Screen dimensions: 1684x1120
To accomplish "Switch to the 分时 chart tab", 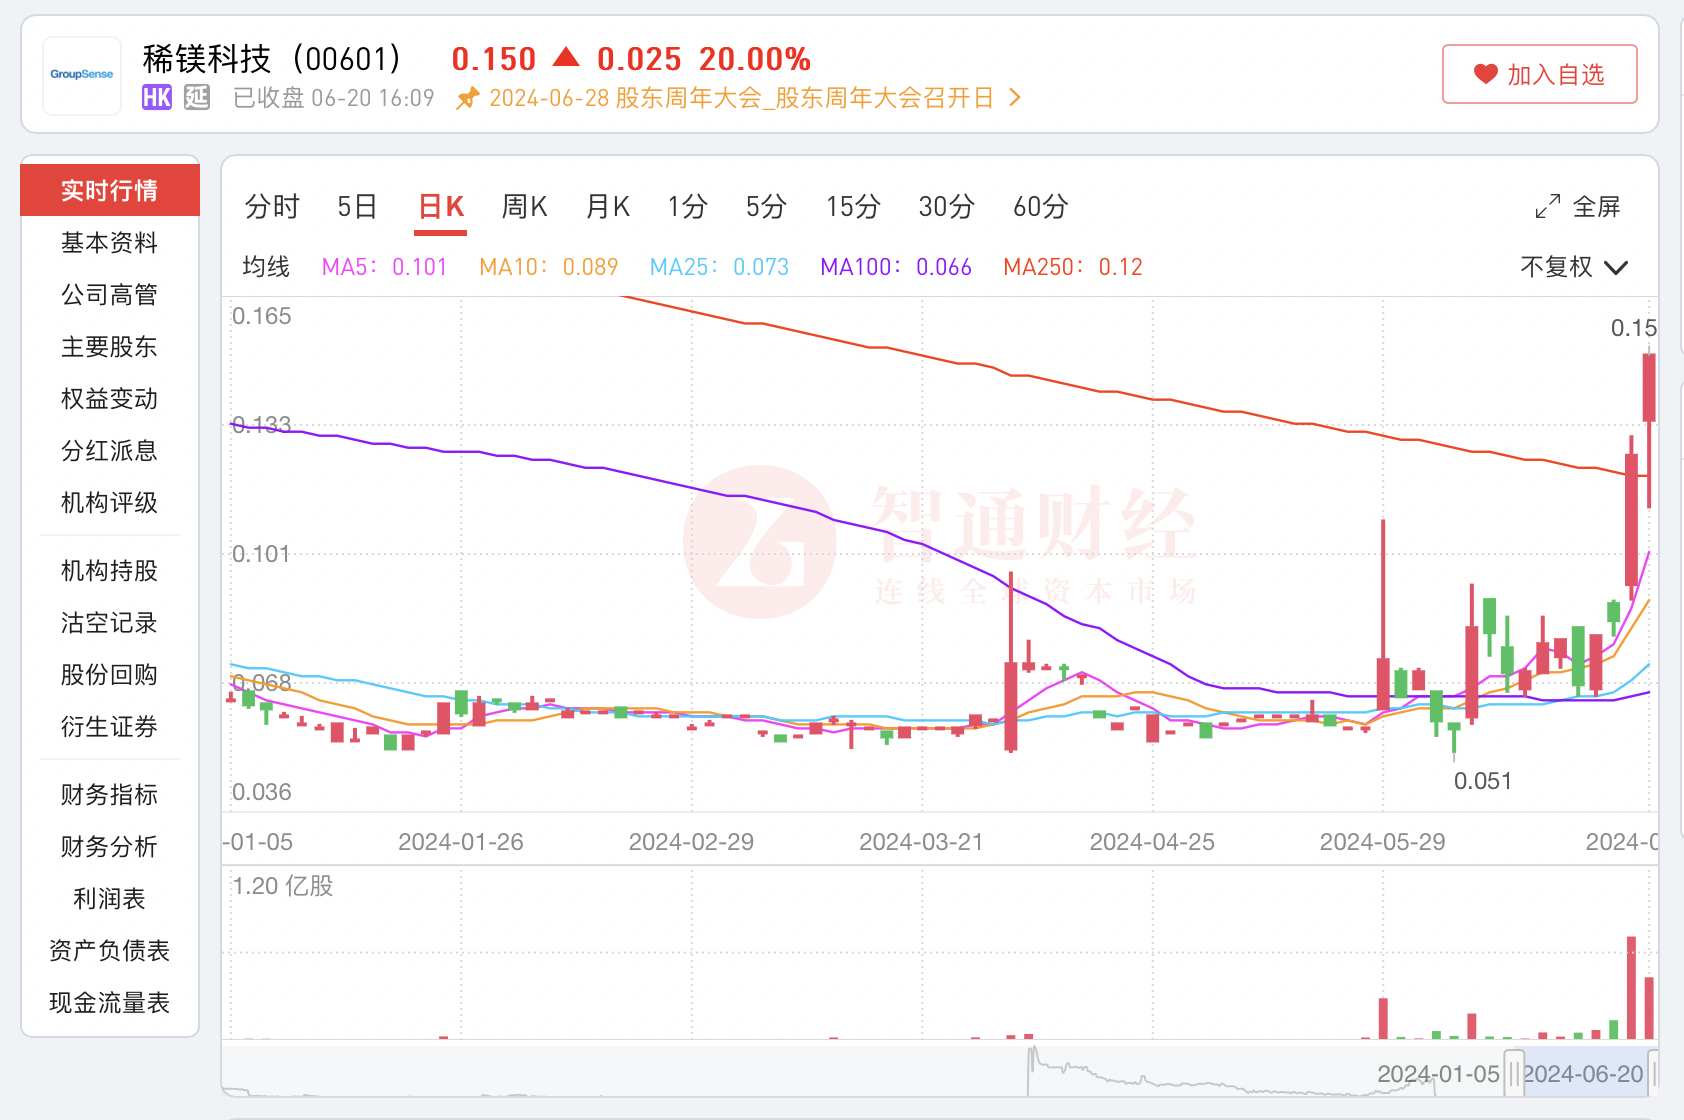I will pos(272,207).
